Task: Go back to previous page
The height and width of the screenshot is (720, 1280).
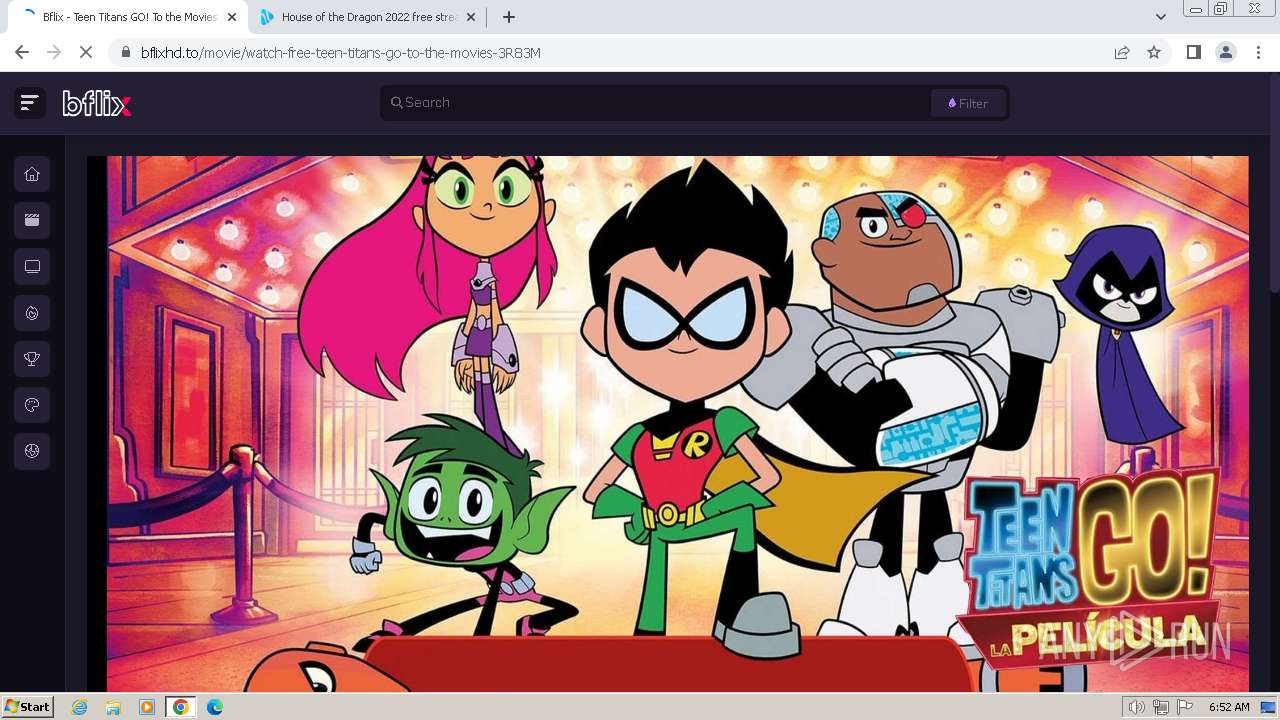Action: pyautogui.click(x=22, y=52)
